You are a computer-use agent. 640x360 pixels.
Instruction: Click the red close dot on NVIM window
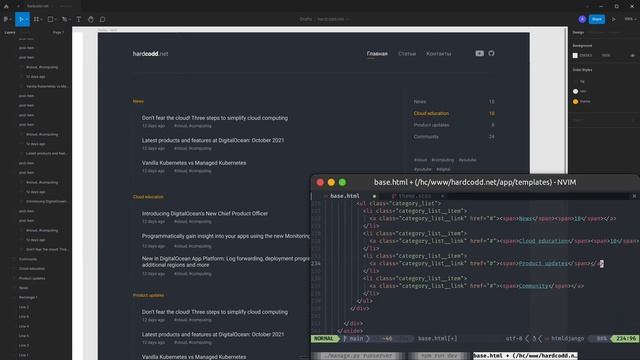tap(320, 182)
